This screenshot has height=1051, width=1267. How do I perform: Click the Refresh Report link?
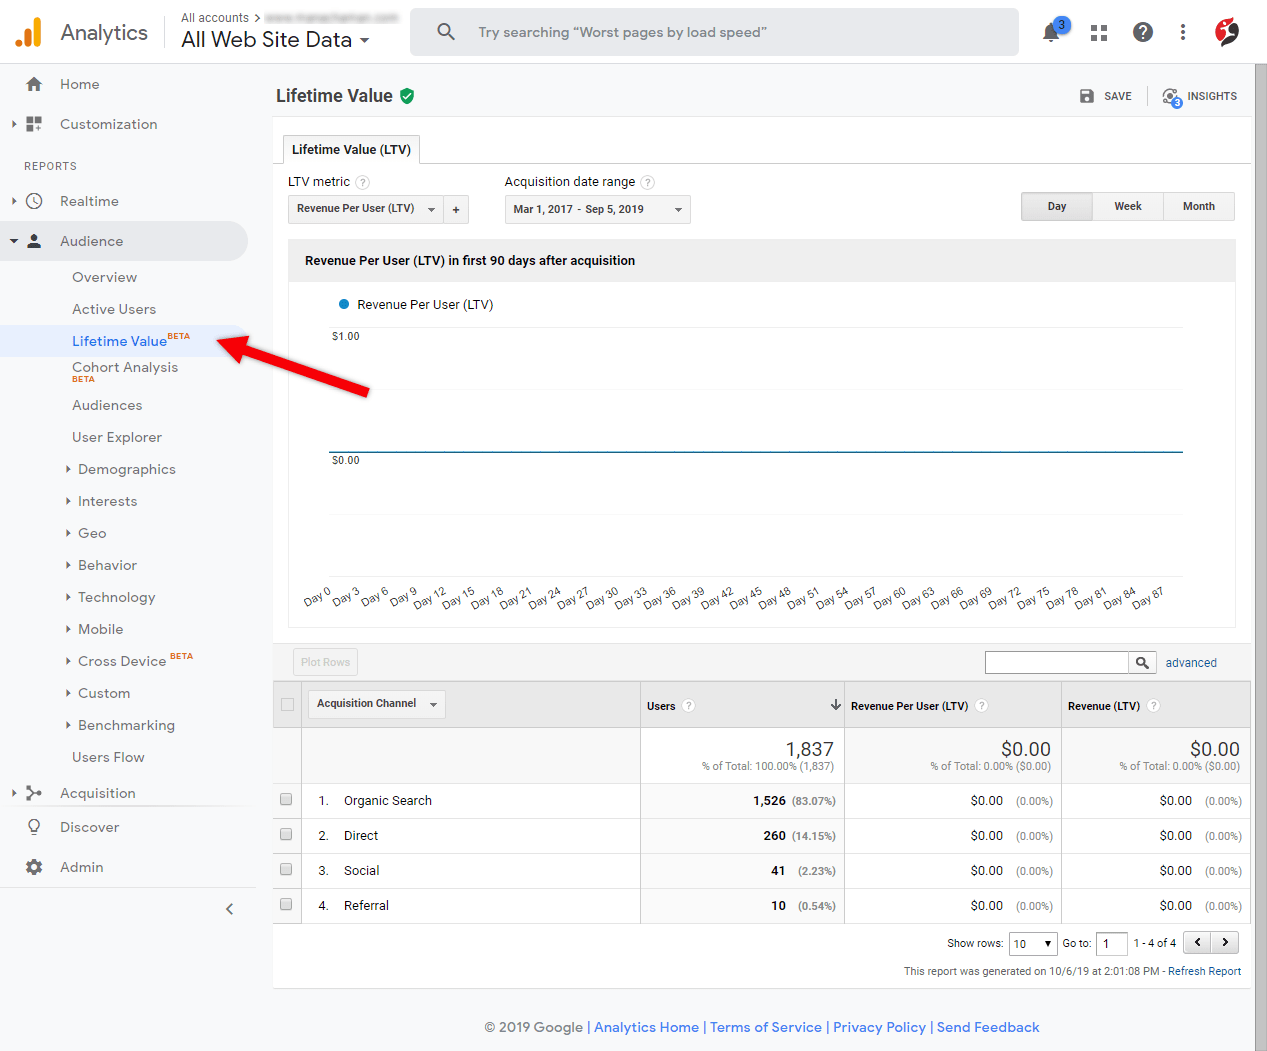coord(1204,970)
